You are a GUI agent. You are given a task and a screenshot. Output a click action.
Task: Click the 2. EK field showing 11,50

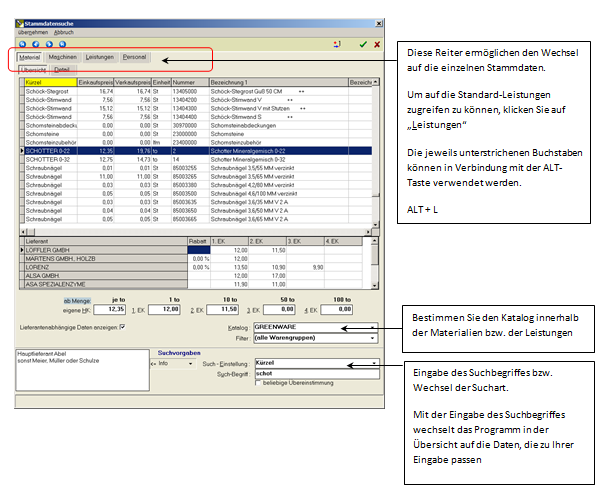coord(222,309)
